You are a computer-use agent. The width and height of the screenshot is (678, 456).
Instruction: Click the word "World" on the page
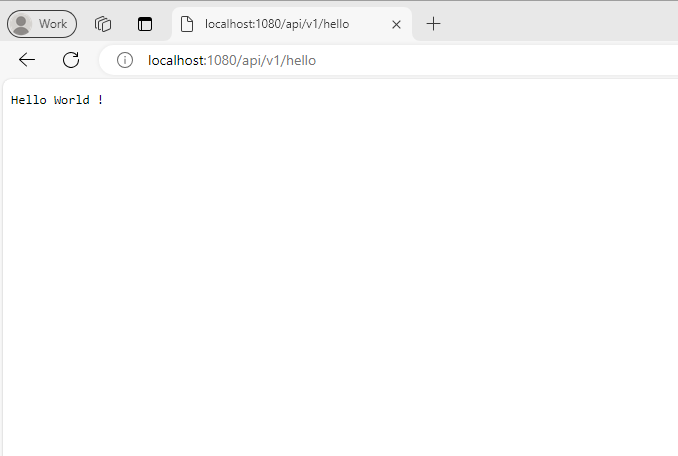71,100
